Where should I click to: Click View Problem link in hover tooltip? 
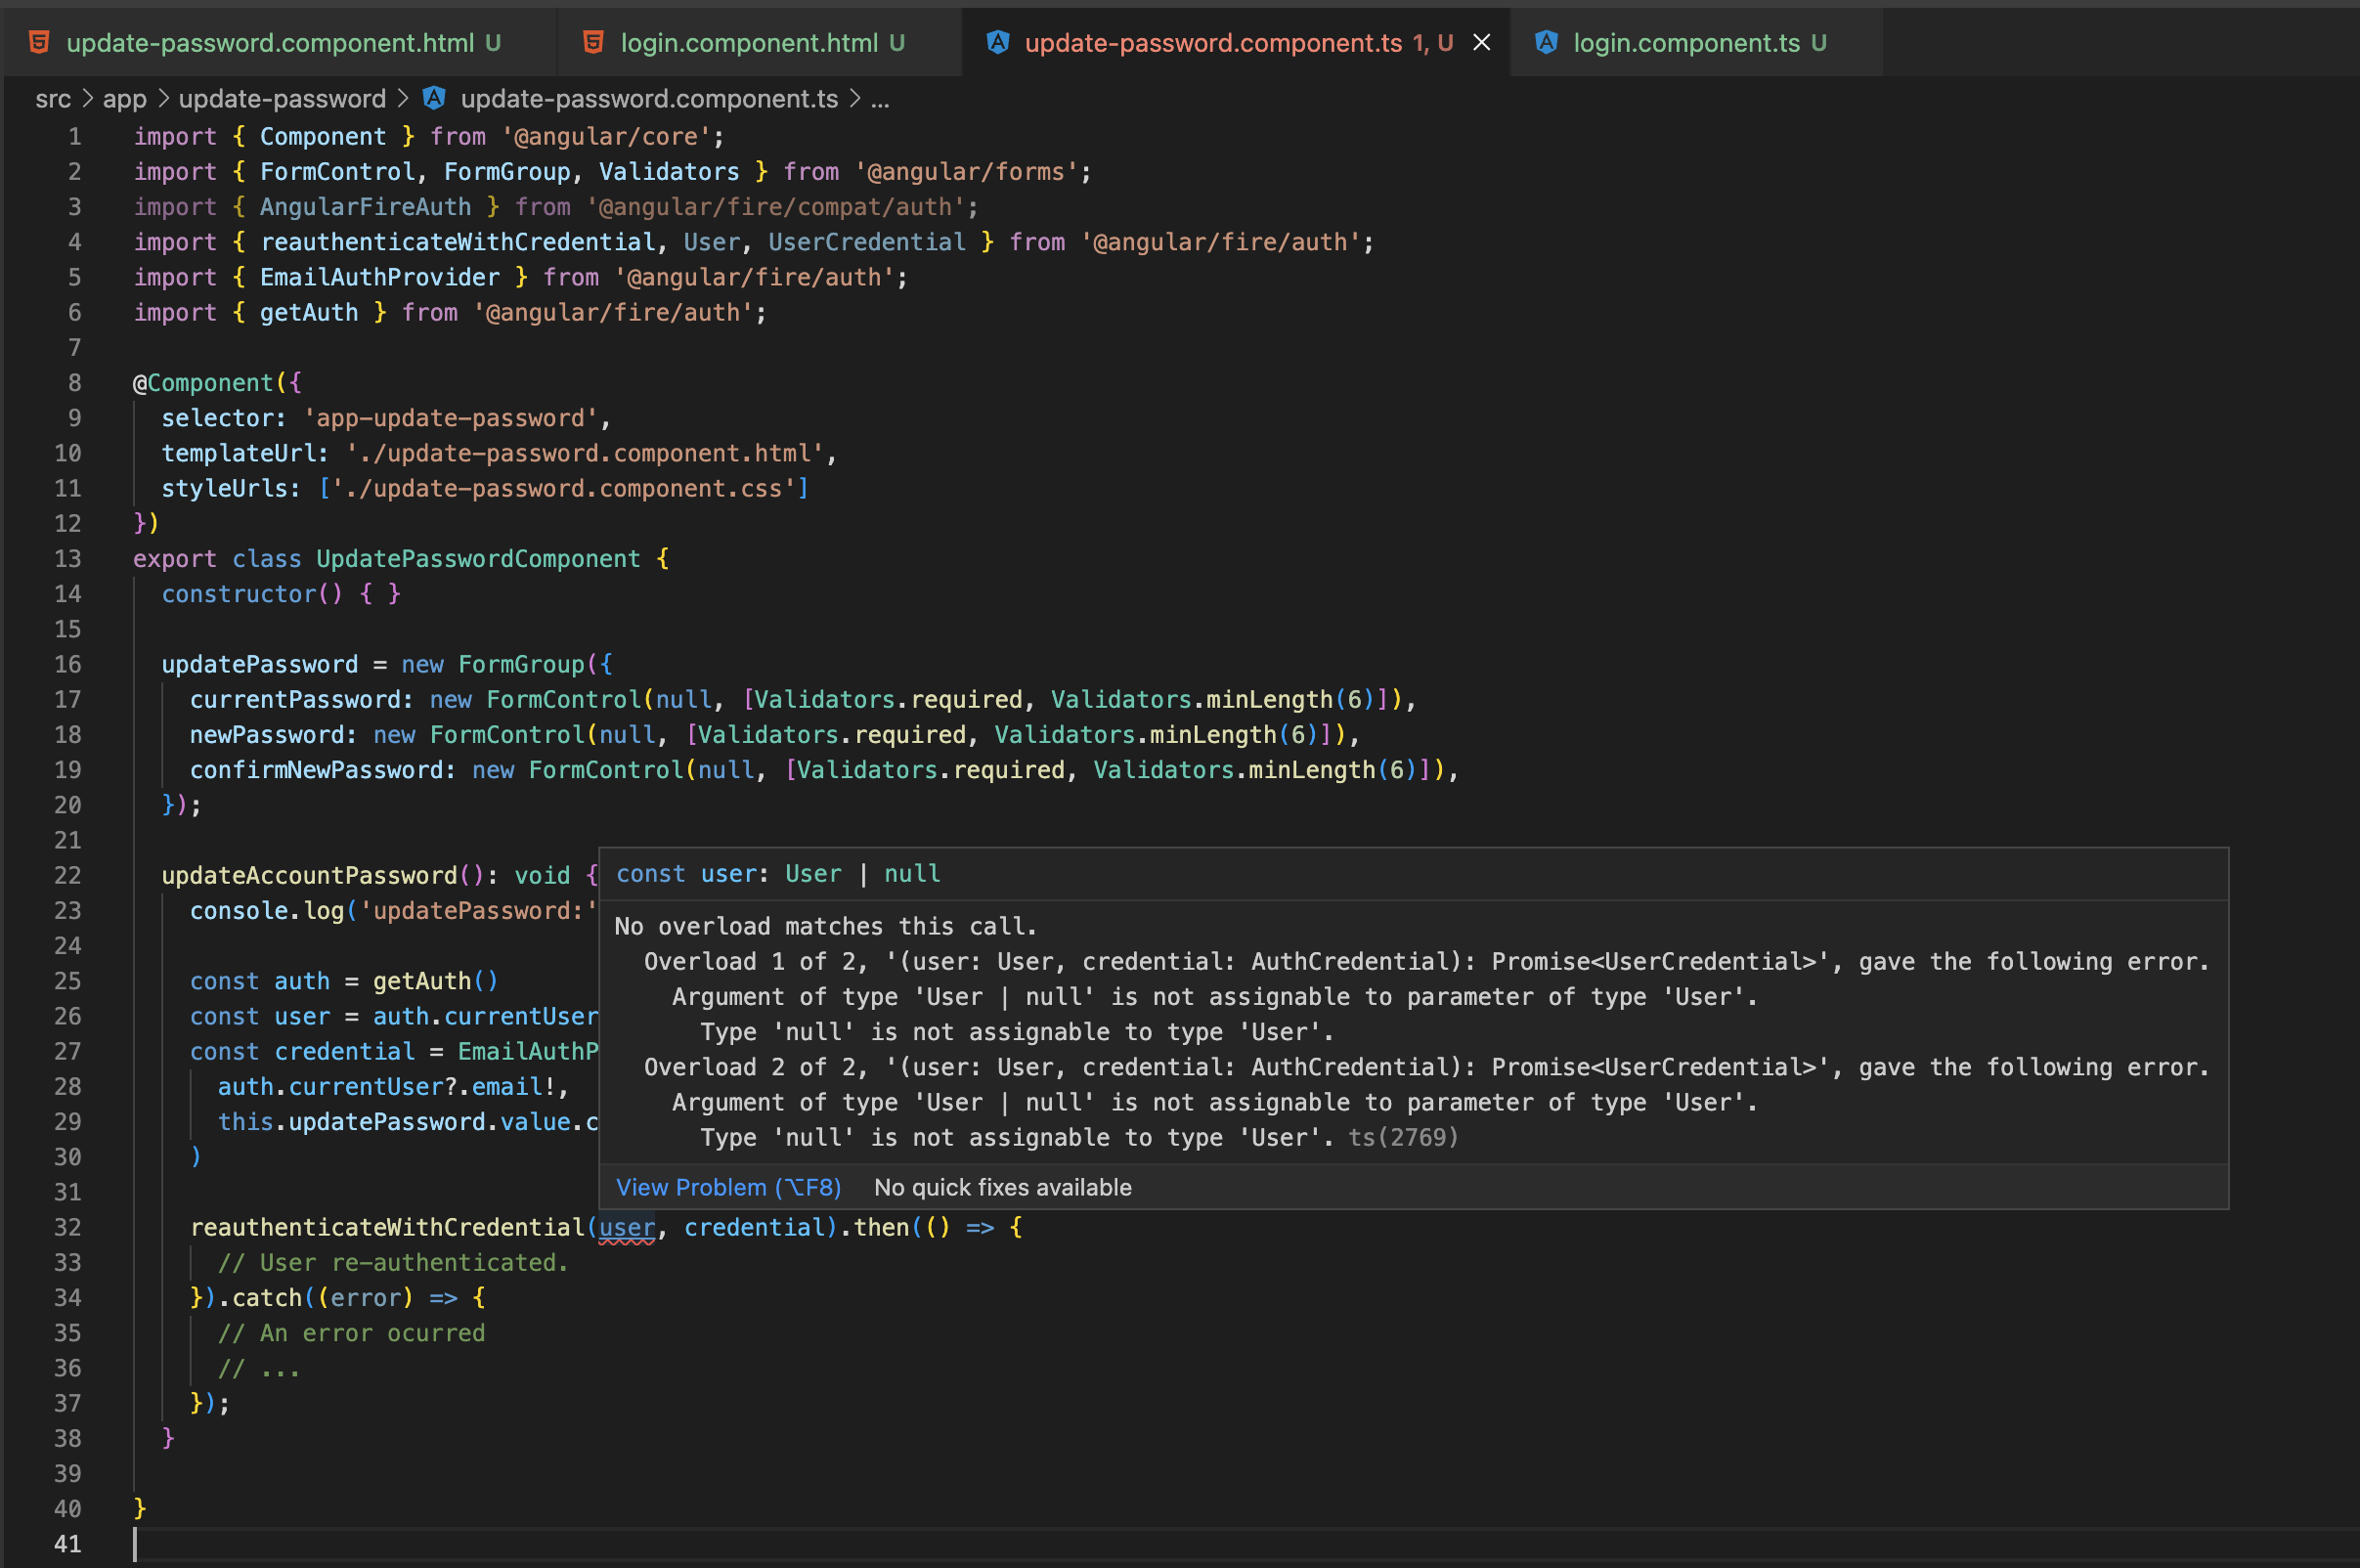(x=728, y=1187)
